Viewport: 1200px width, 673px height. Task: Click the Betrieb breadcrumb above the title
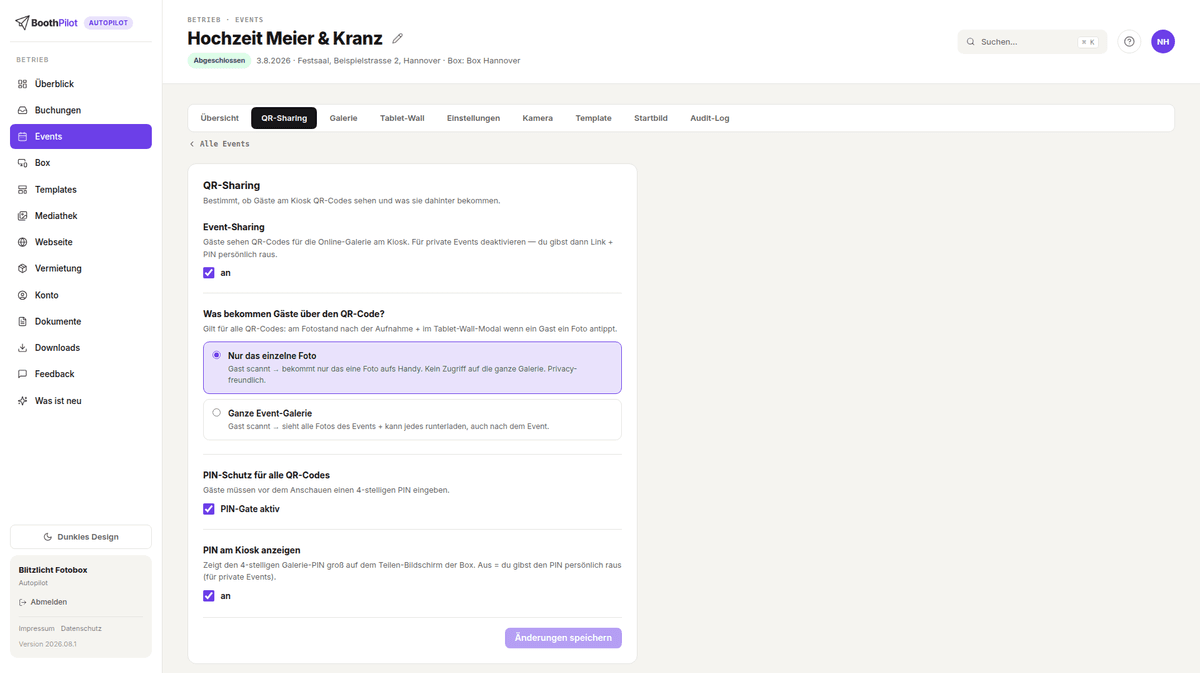coord(204,20)
